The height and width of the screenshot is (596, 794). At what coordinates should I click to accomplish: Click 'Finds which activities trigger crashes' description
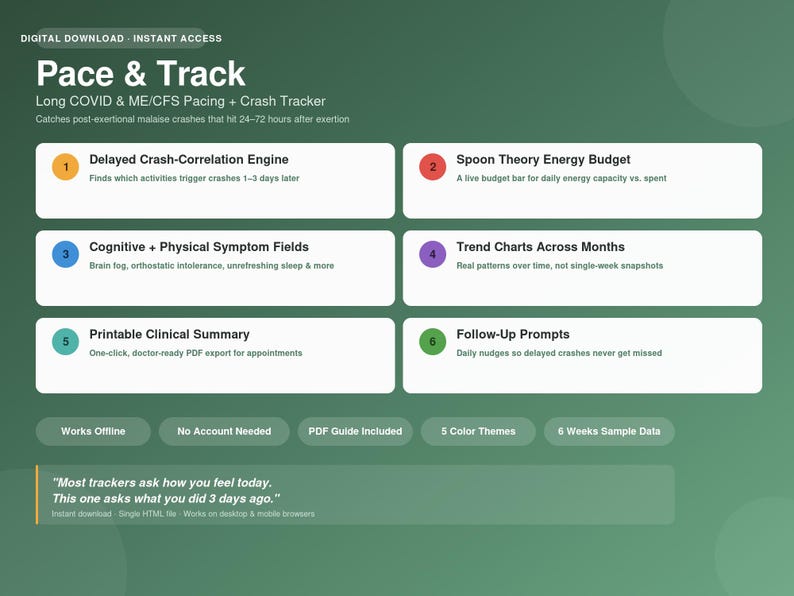click(194, 178)
